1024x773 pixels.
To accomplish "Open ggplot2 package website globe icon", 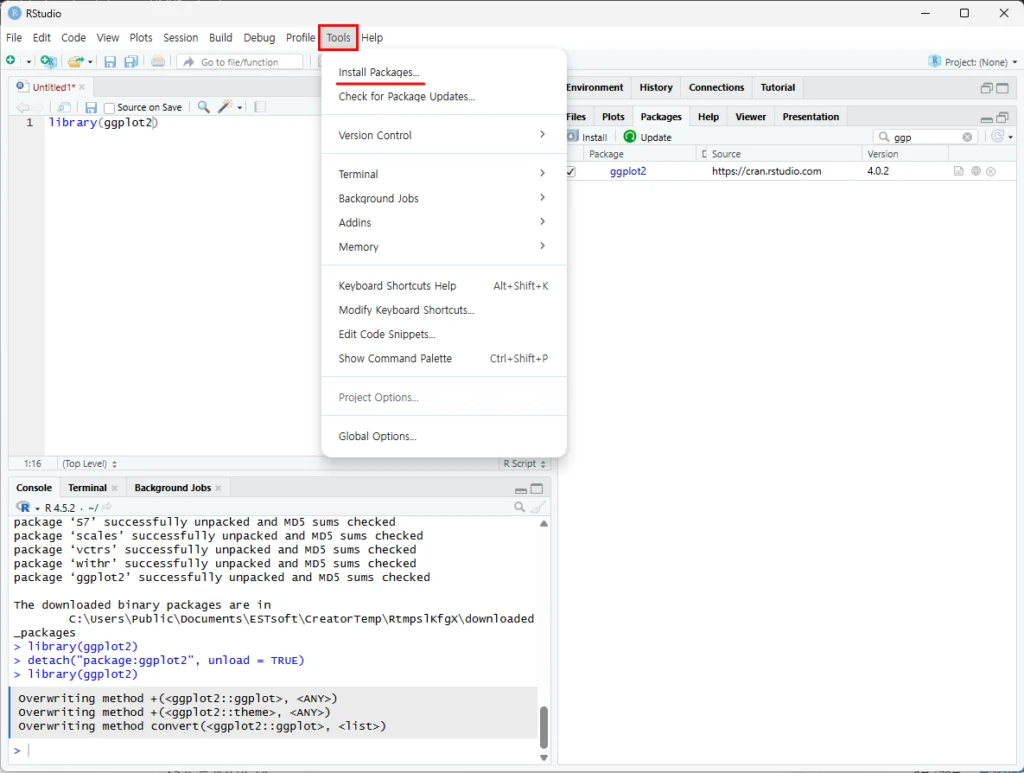I will click(x=975, y=172).
